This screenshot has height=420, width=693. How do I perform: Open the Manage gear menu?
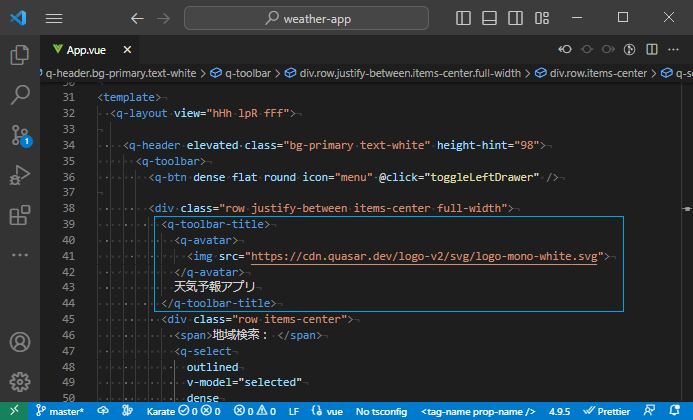pyautogui.click(x=20, y=382)
